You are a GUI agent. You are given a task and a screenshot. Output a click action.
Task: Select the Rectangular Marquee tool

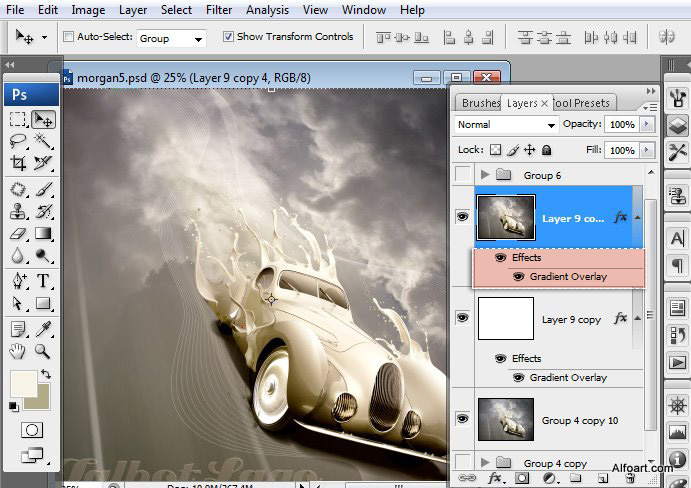(18, 119)
